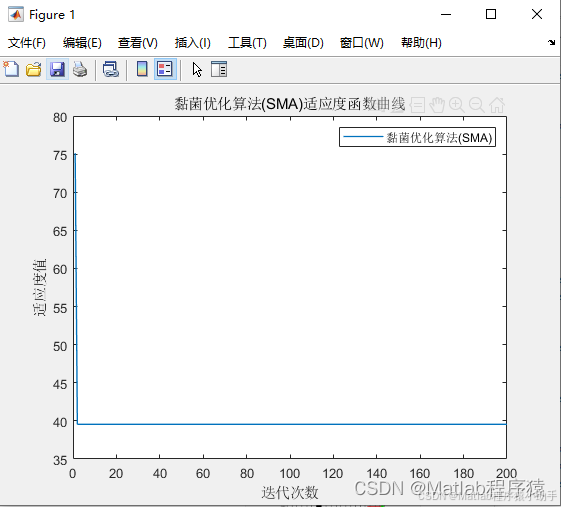
Task: Open the 帮助(H) menu
Action: [x=421, y=43]
